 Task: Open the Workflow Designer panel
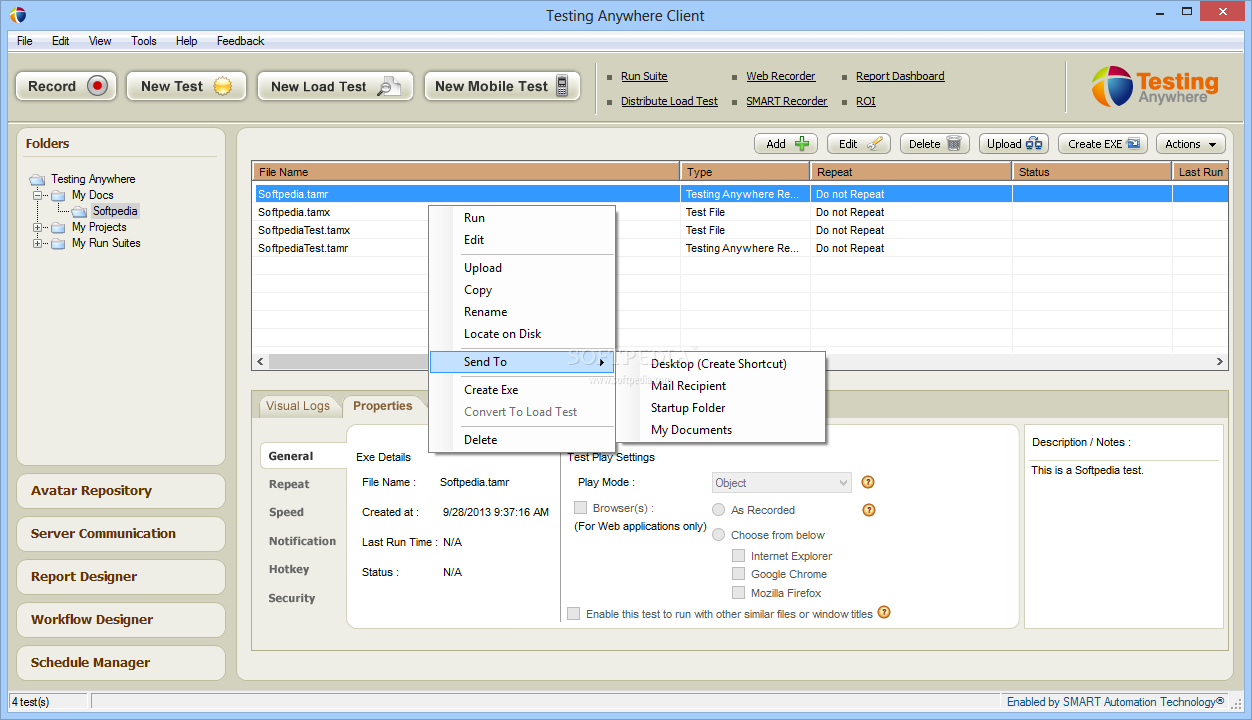tap(121, 620)
